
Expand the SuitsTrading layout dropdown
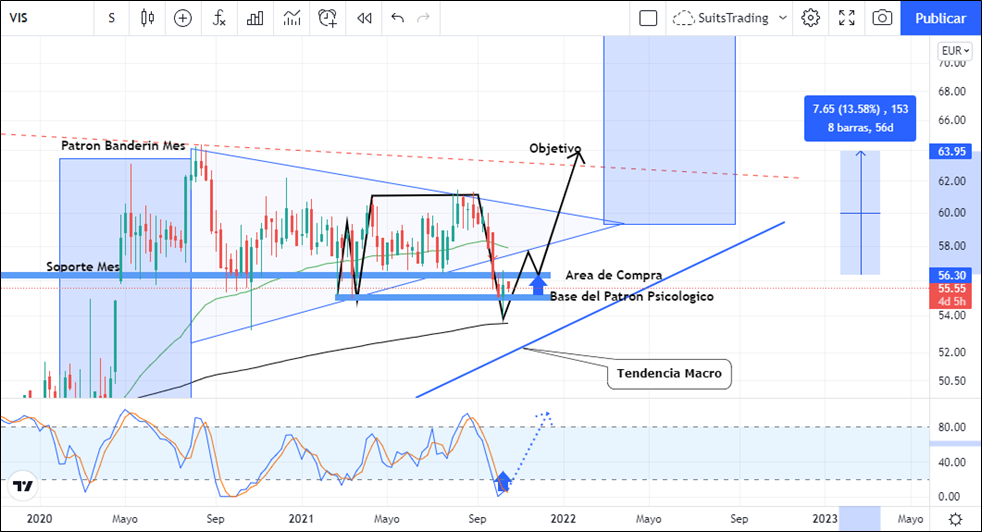point(782,18)
